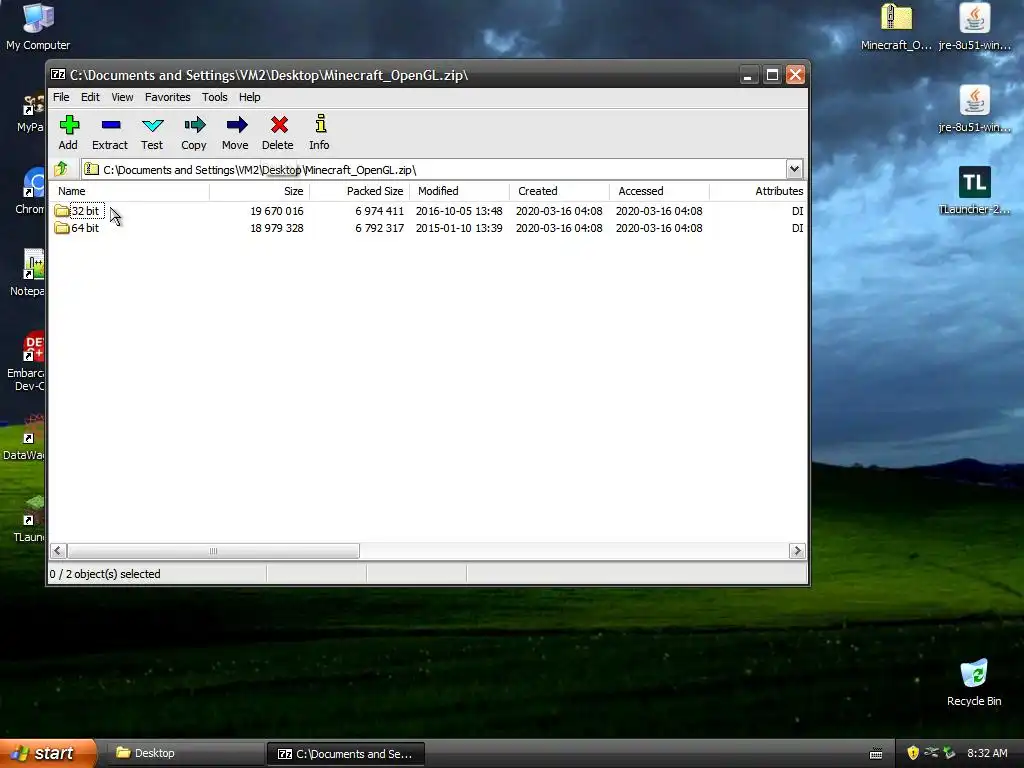
Task: Sort by Accessed column header
Action: point(659,191)
